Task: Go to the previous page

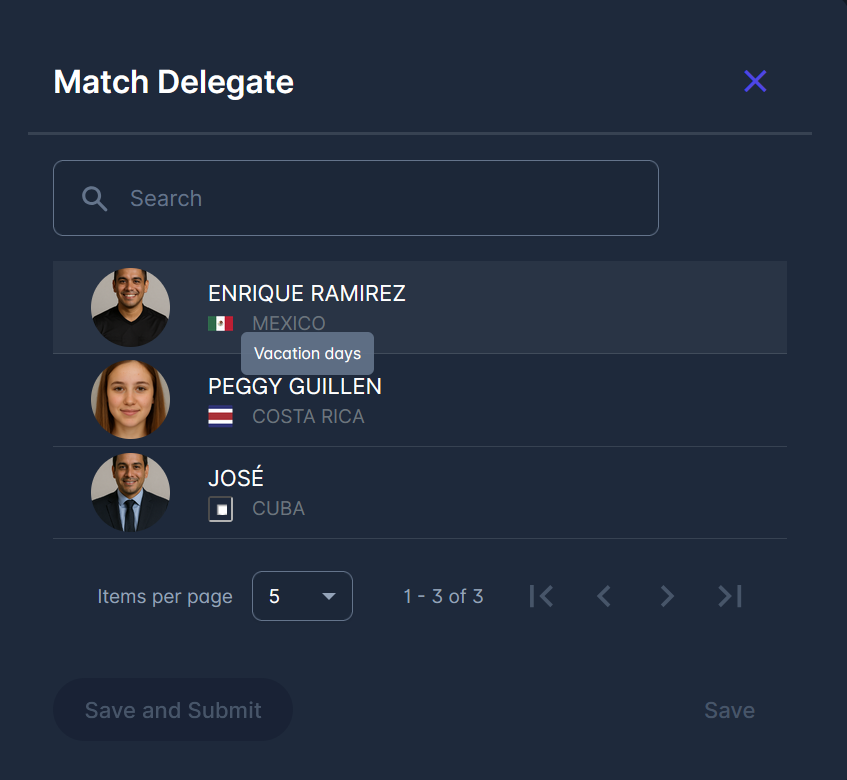Action: [603, 596]
